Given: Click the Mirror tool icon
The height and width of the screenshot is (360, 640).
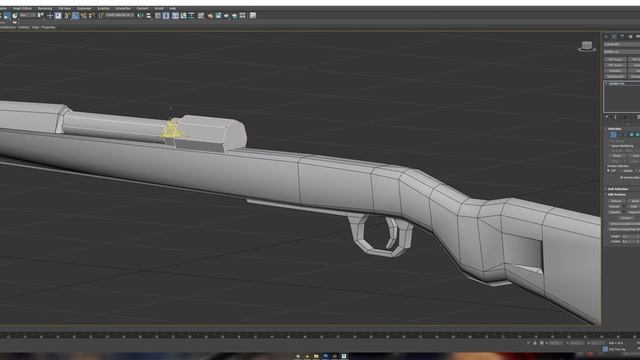Looking at the screenshot, I should coord(140,16).
